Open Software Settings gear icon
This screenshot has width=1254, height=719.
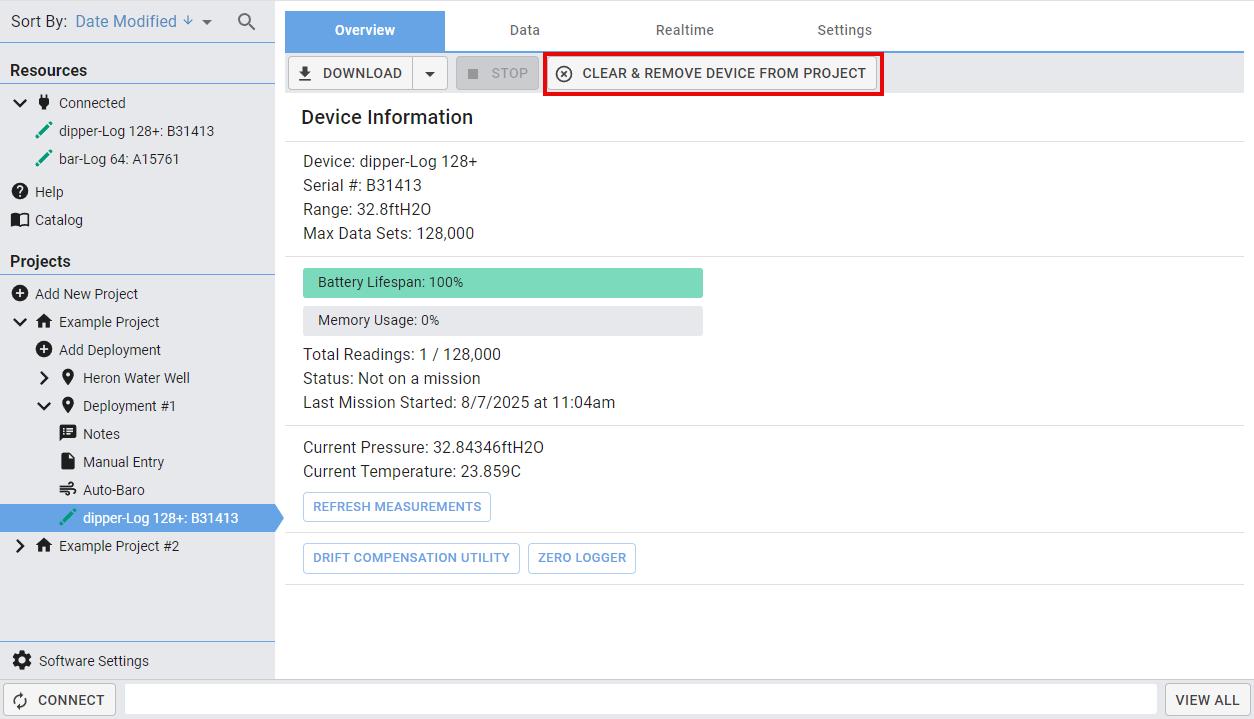click(22, 661)
